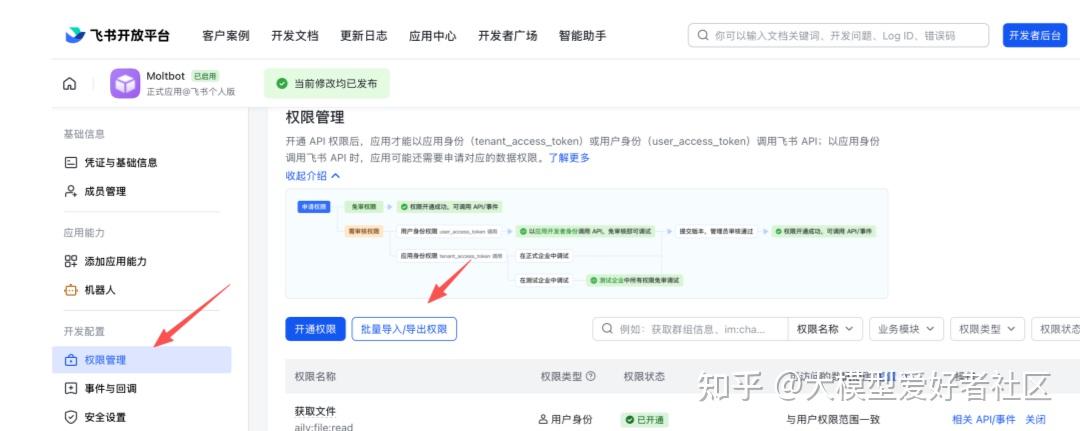The image size is (1080, 431).
Task: Click the 添加应用能力 grid icon
Action: pos(70,261)
